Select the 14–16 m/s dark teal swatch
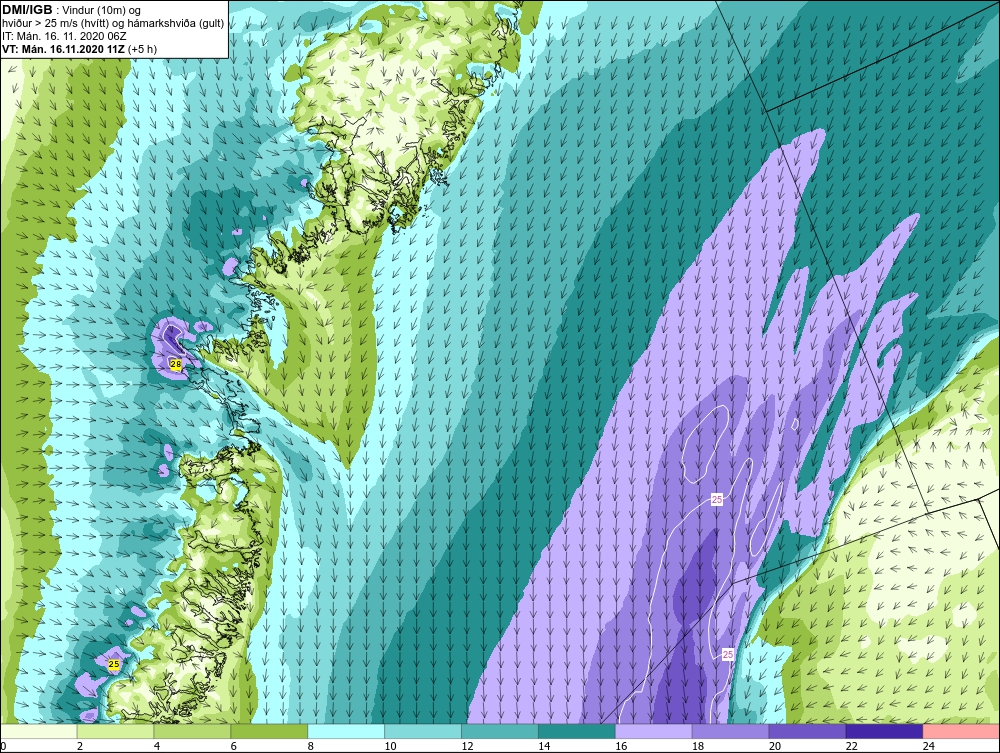1000x753 pixels. pos(577,731)
